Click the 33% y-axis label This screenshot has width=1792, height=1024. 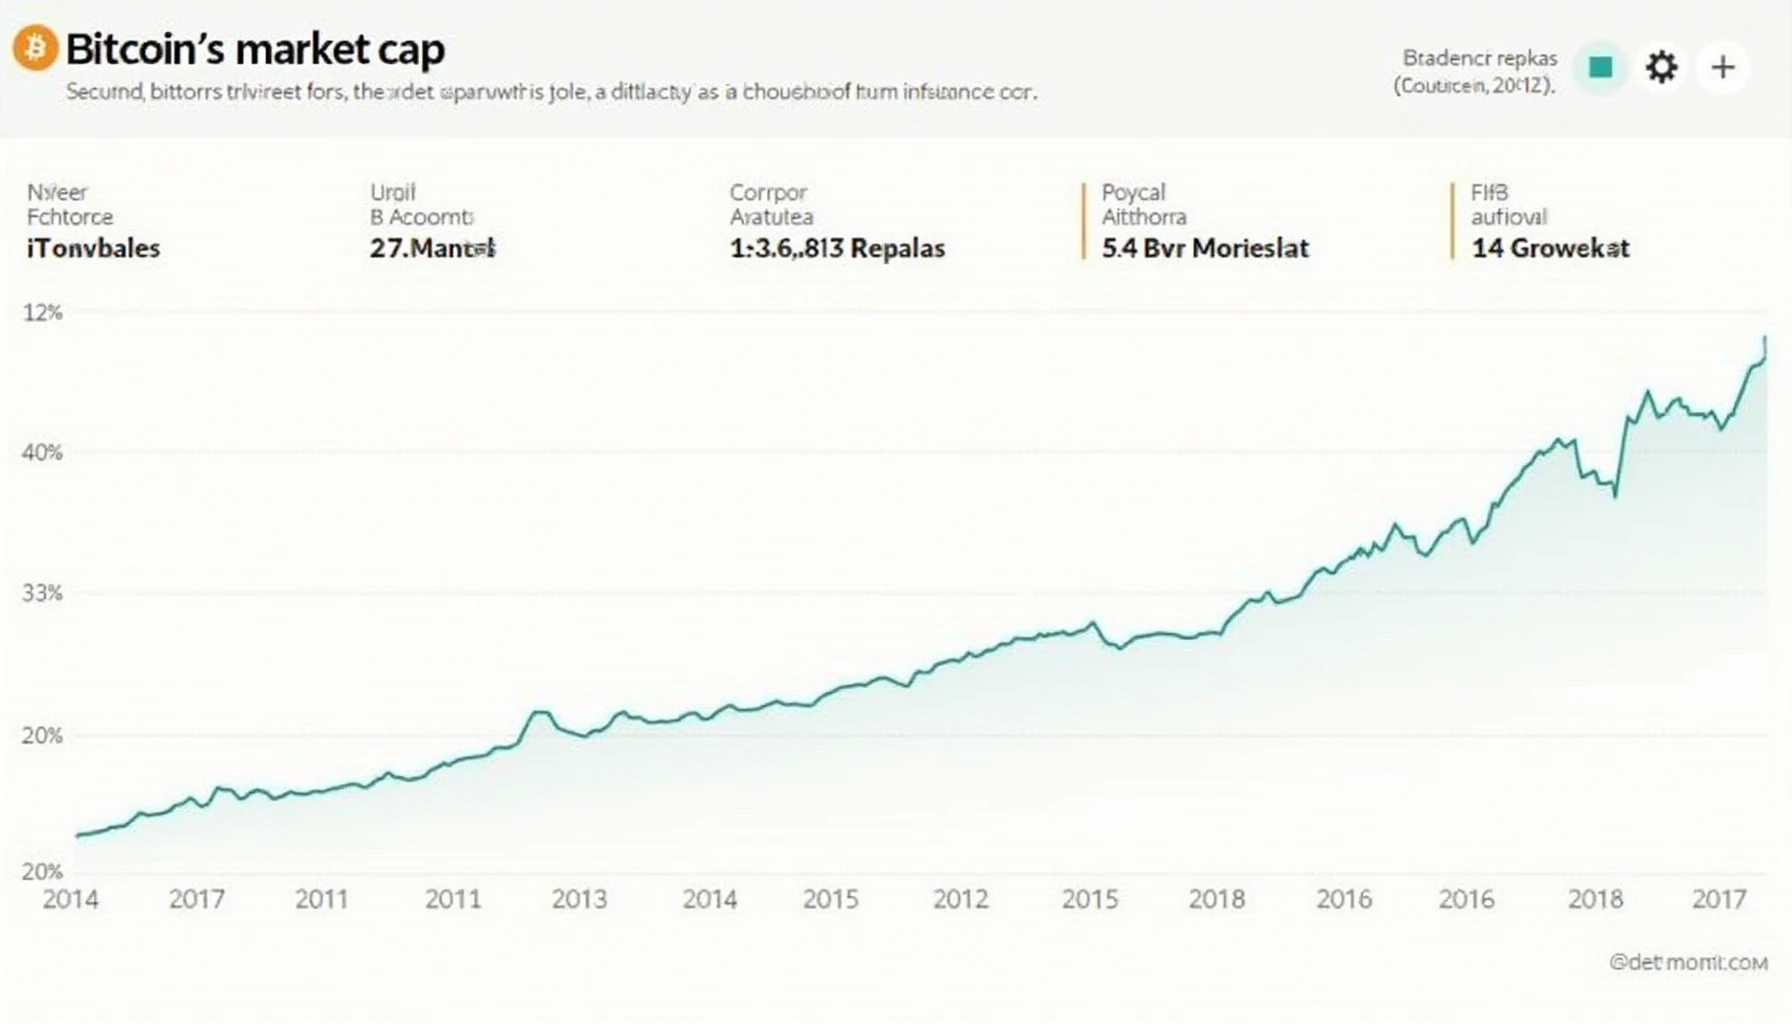click(42, 593)
